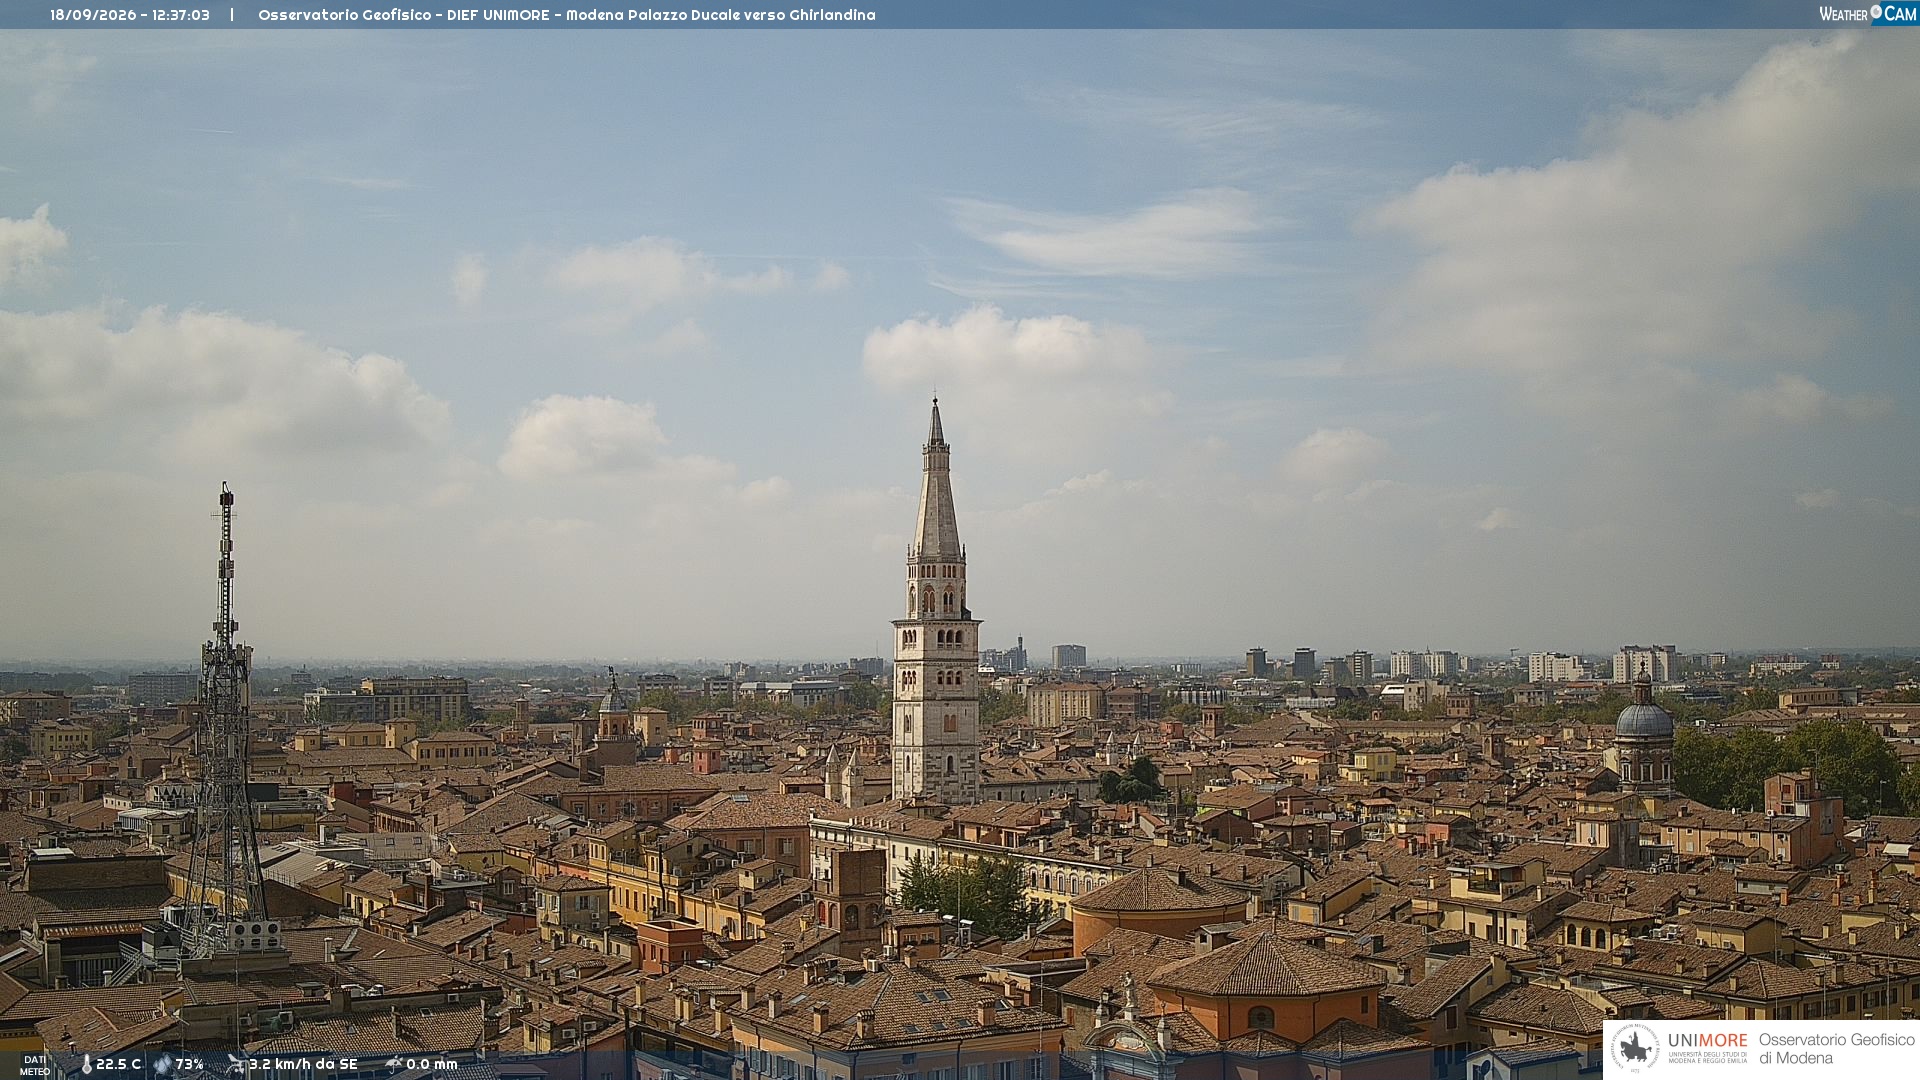Click the UNIMORE text logo

coord(1708,1041)
